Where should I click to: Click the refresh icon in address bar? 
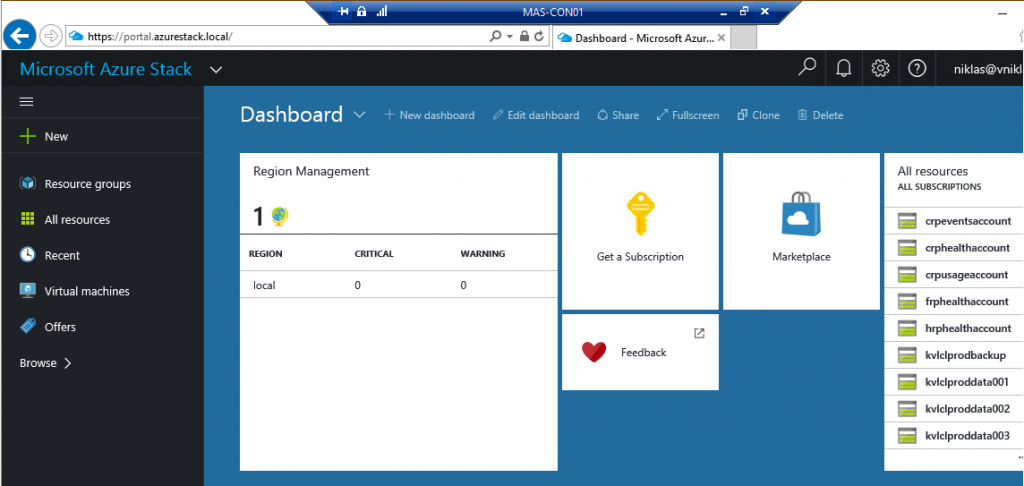point(539,37)
